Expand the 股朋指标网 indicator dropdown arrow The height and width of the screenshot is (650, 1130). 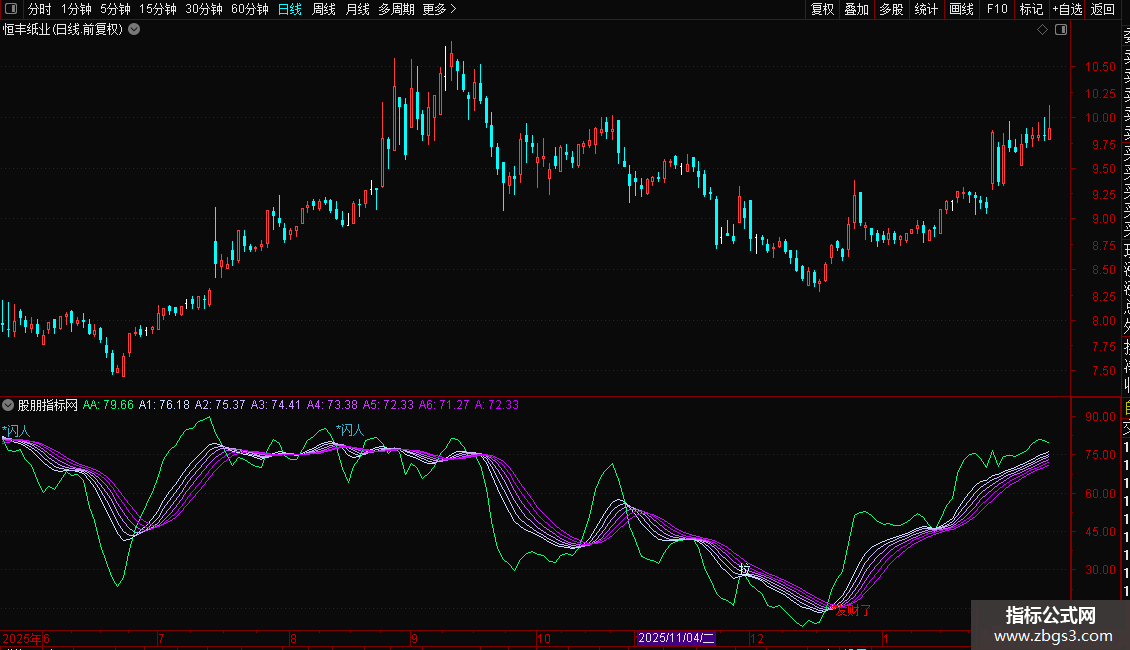click(9, 405)
